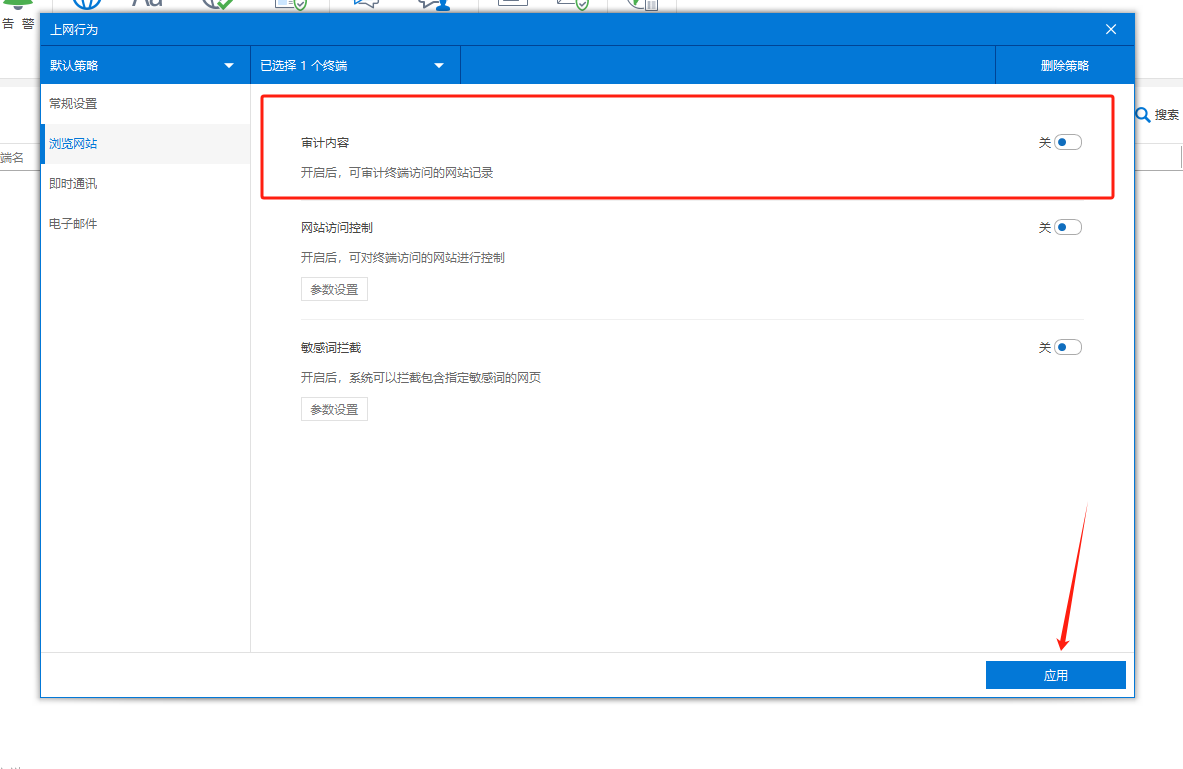Open 参数设置 under 敏感词拦截
This screenshot has height=769, width=1183.
pyautogui.click(x=334, y=410)
